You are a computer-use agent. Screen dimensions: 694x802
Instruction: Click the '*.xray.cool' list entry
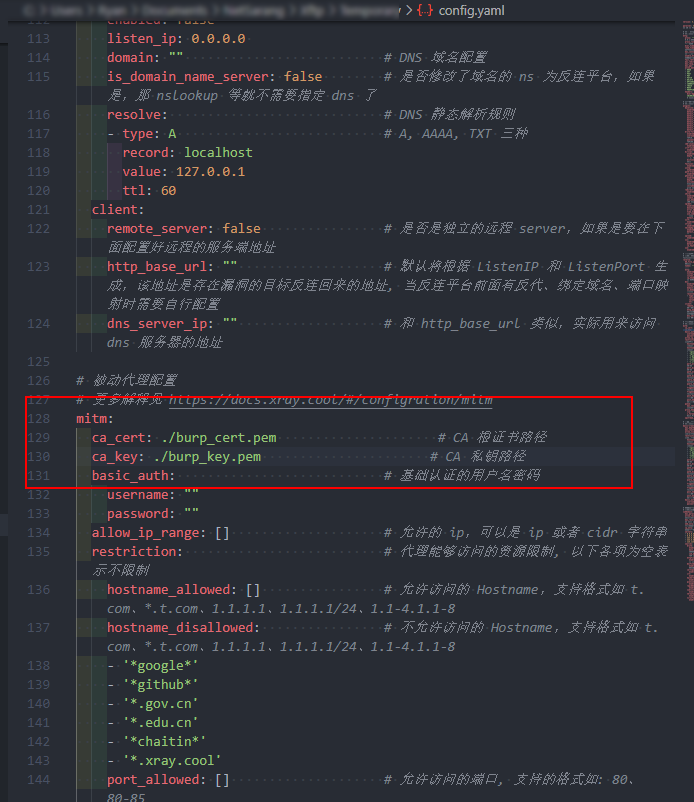pyautogui.click(x=171, y=760)
